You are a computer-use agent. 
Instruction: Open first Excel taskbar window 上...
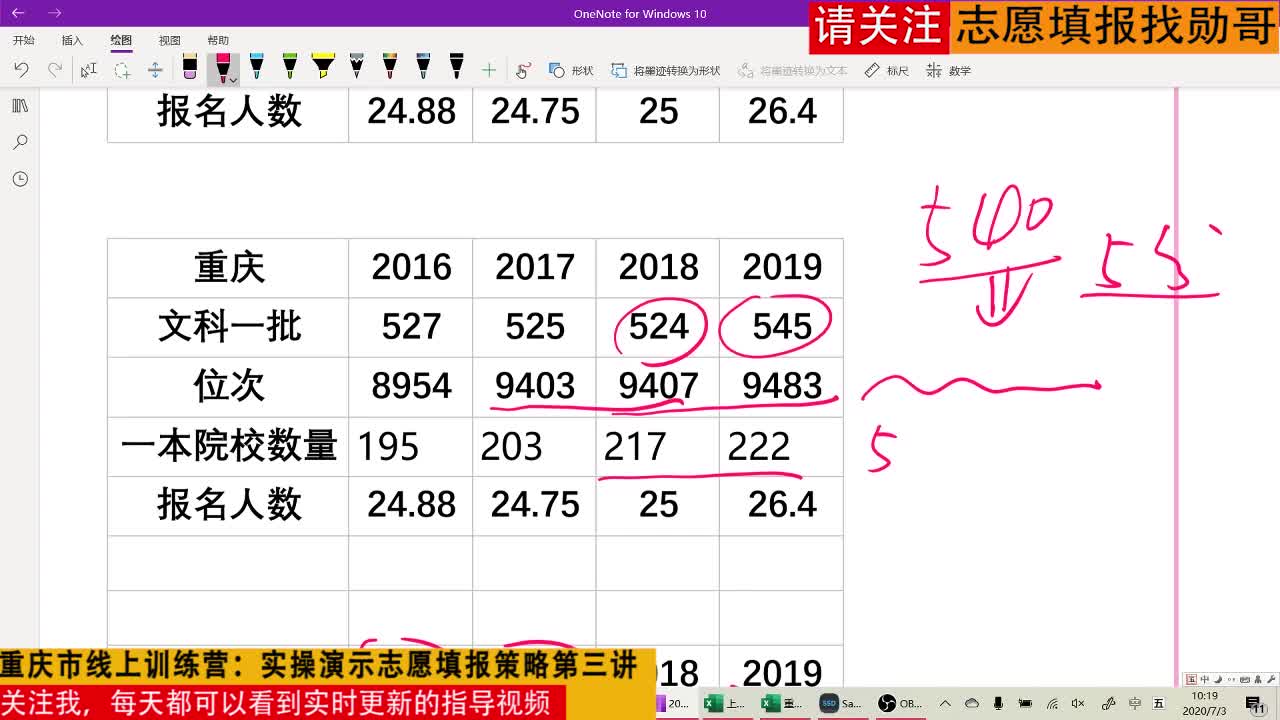tap(725, 703)
